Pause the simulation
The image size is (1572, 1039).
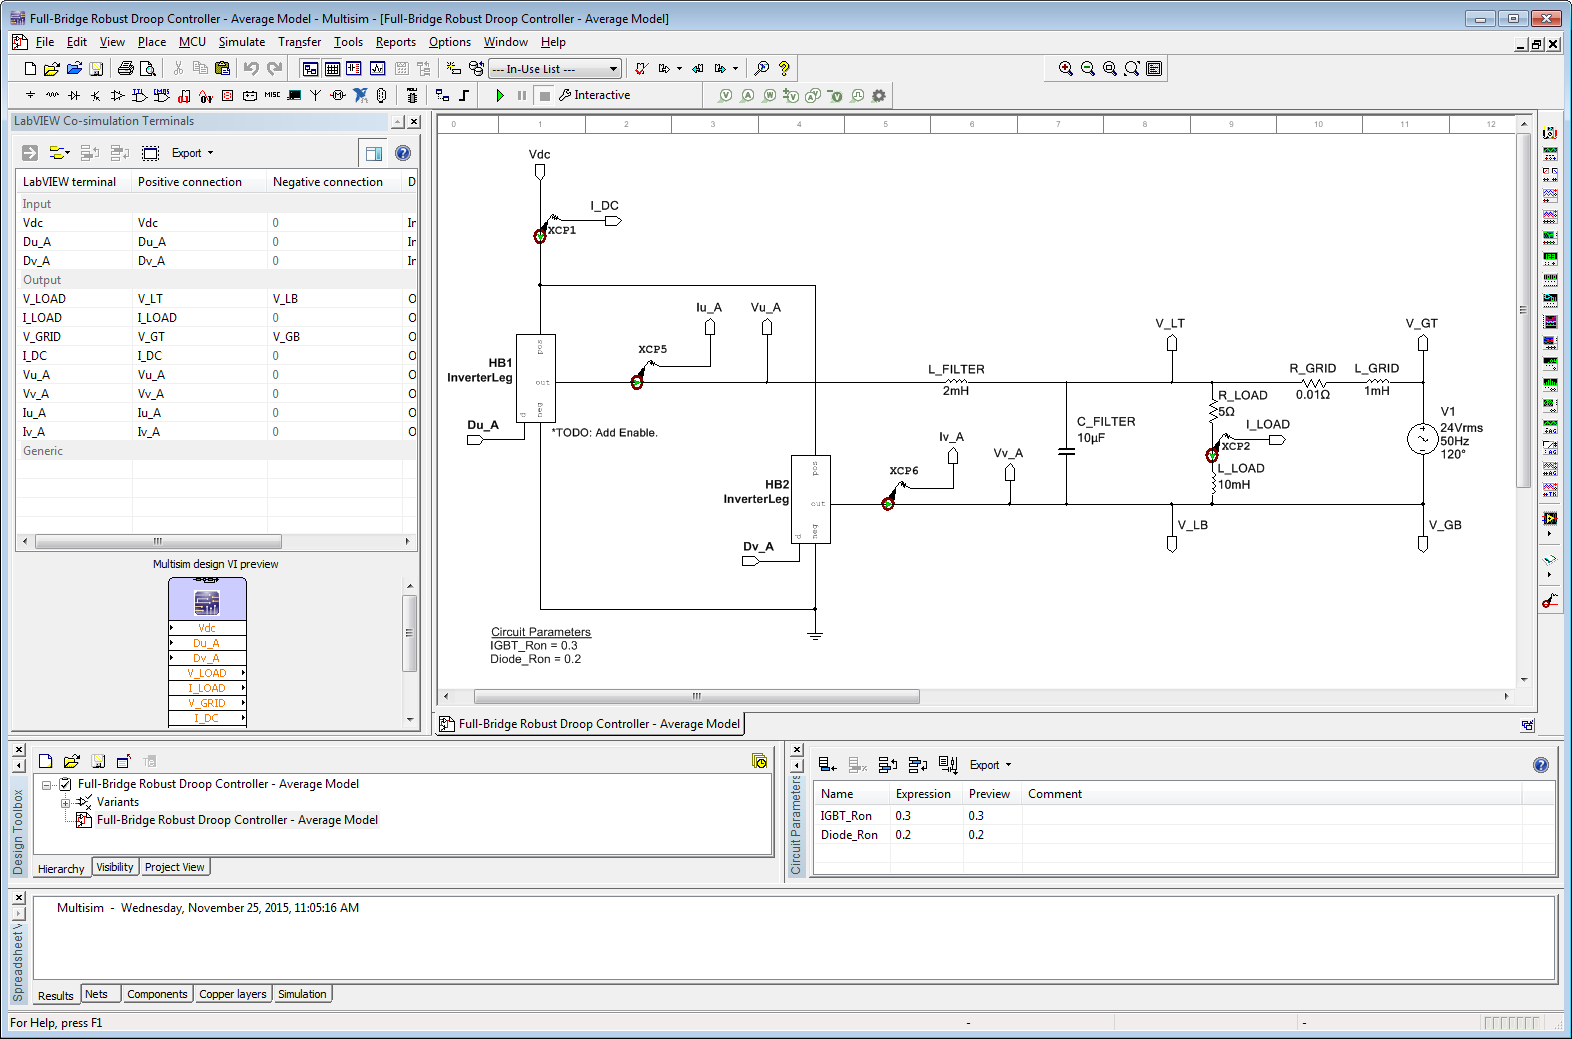point(522,96)
